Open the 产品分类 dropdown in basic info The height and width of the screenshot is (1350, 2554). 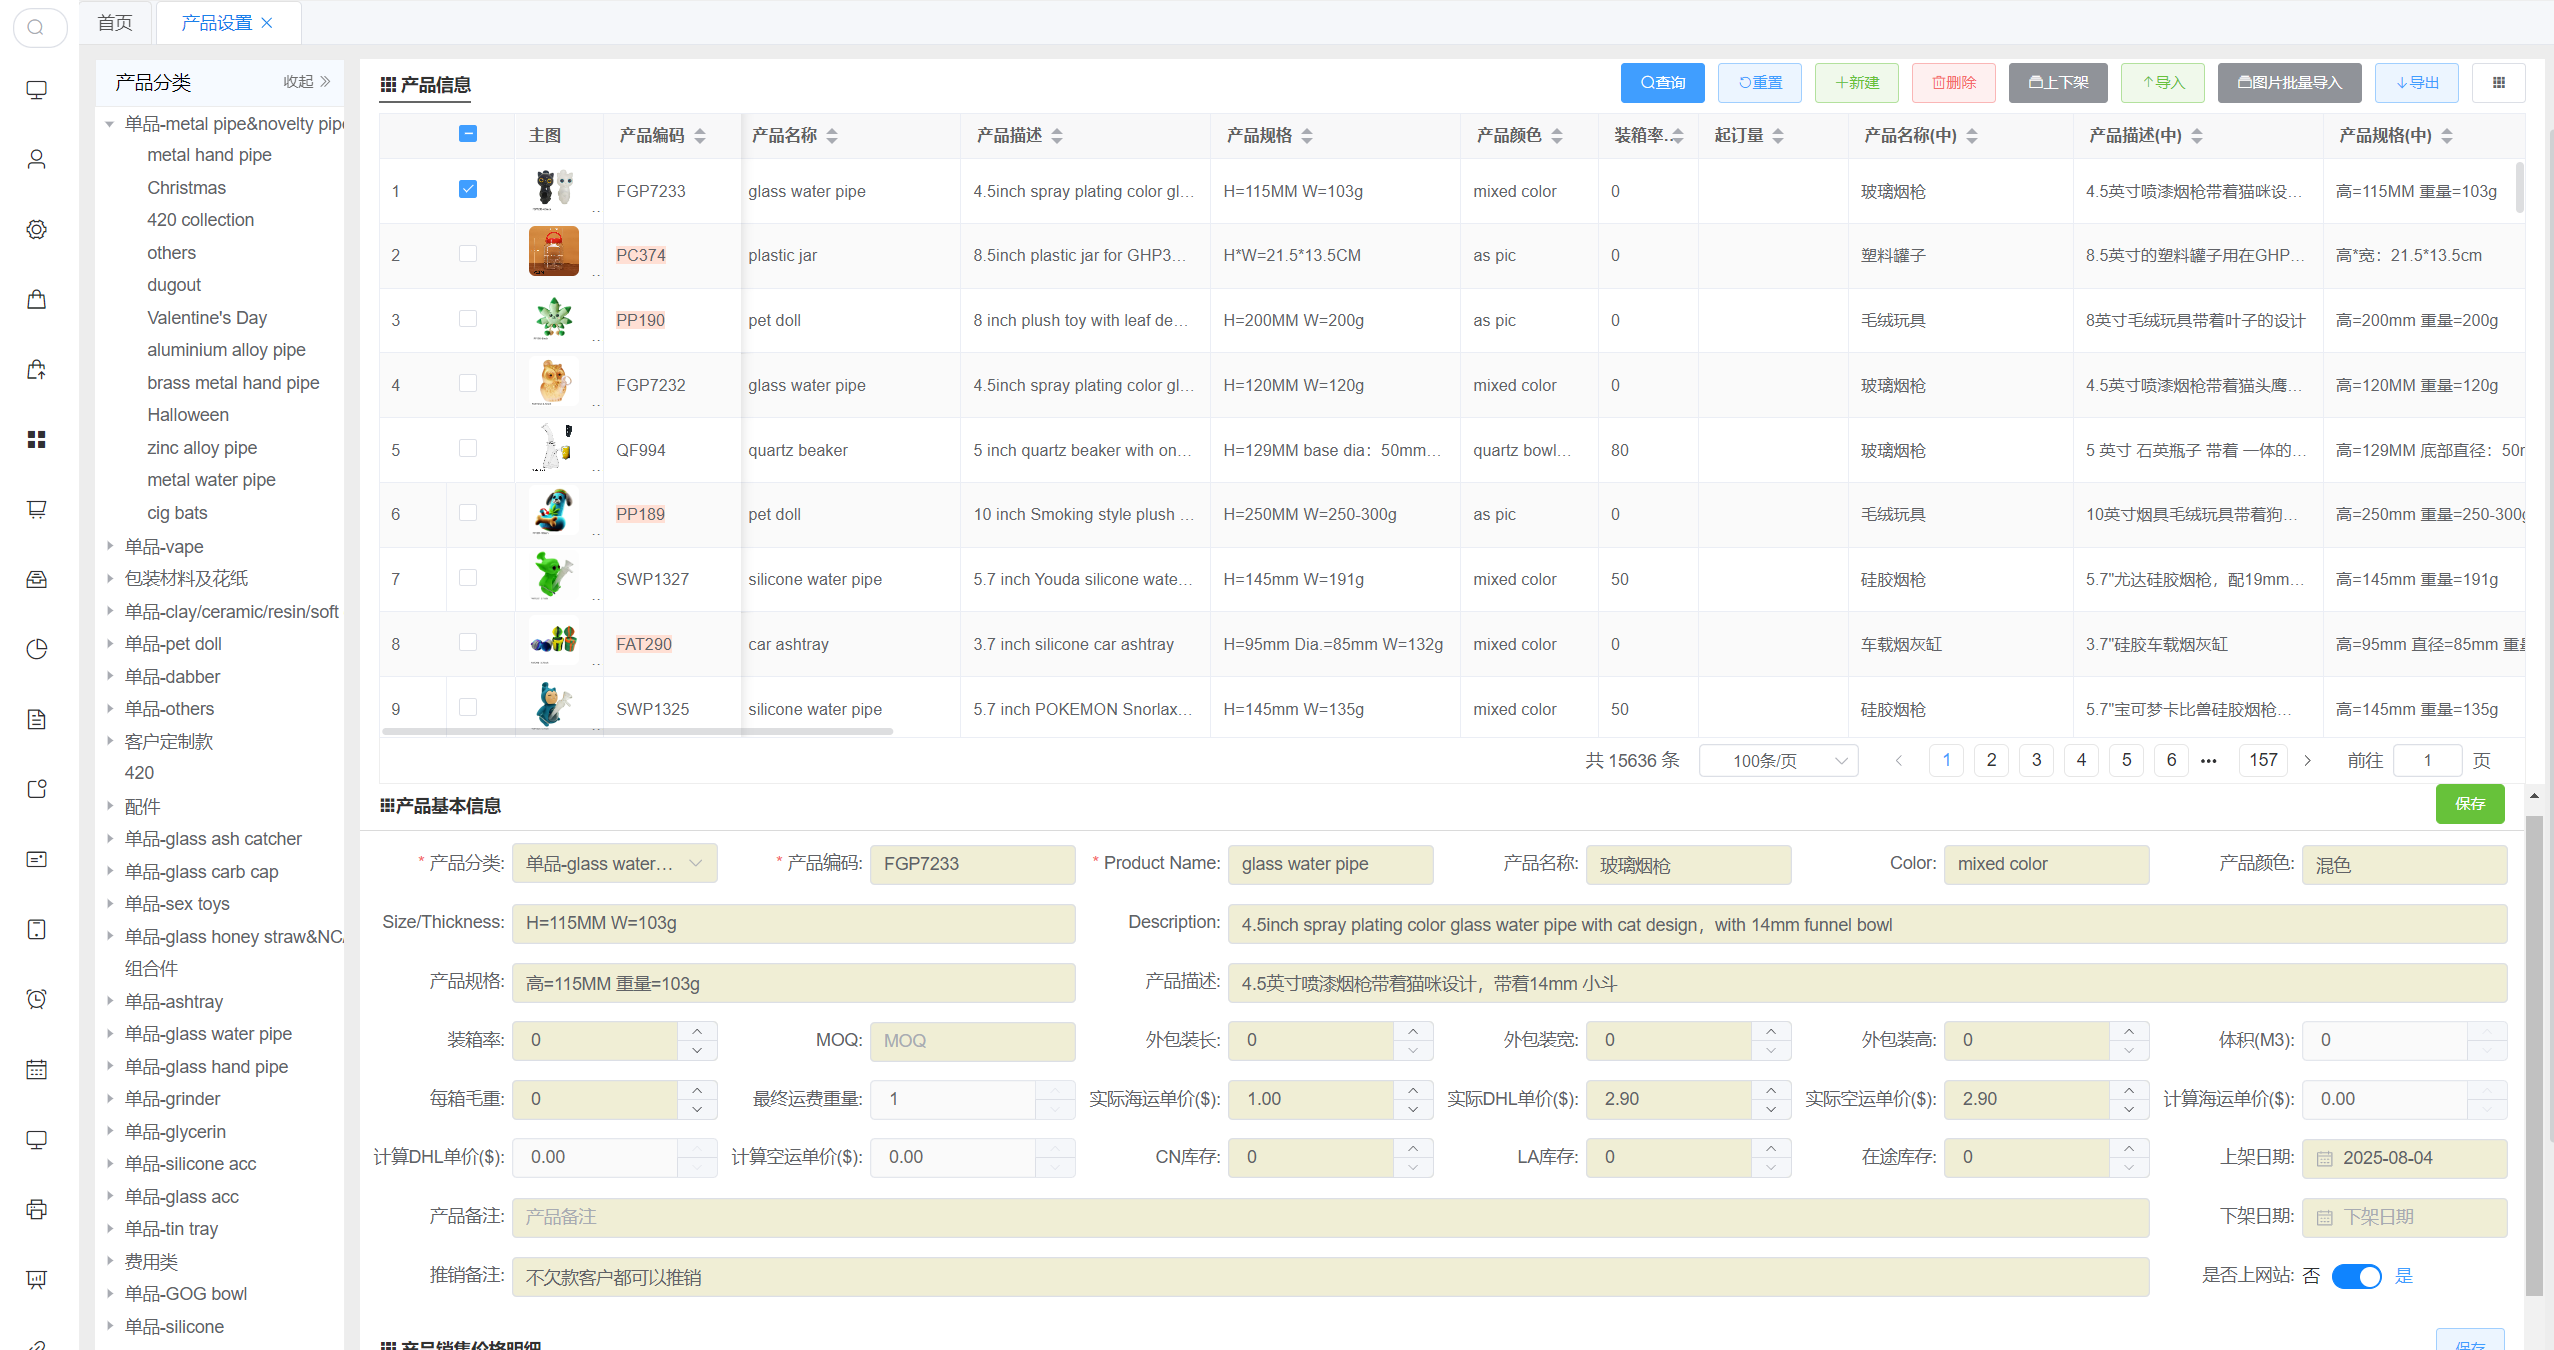[614, 864]
